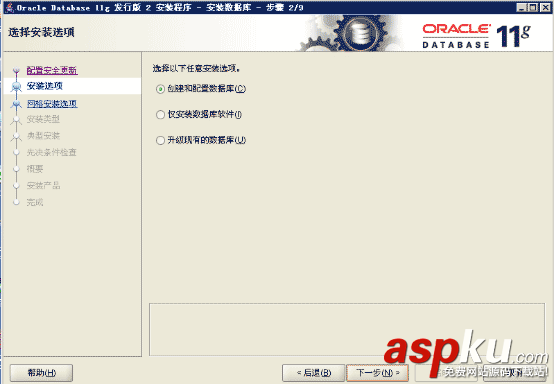Open the 配置安全更新 step link

point(52,70)
